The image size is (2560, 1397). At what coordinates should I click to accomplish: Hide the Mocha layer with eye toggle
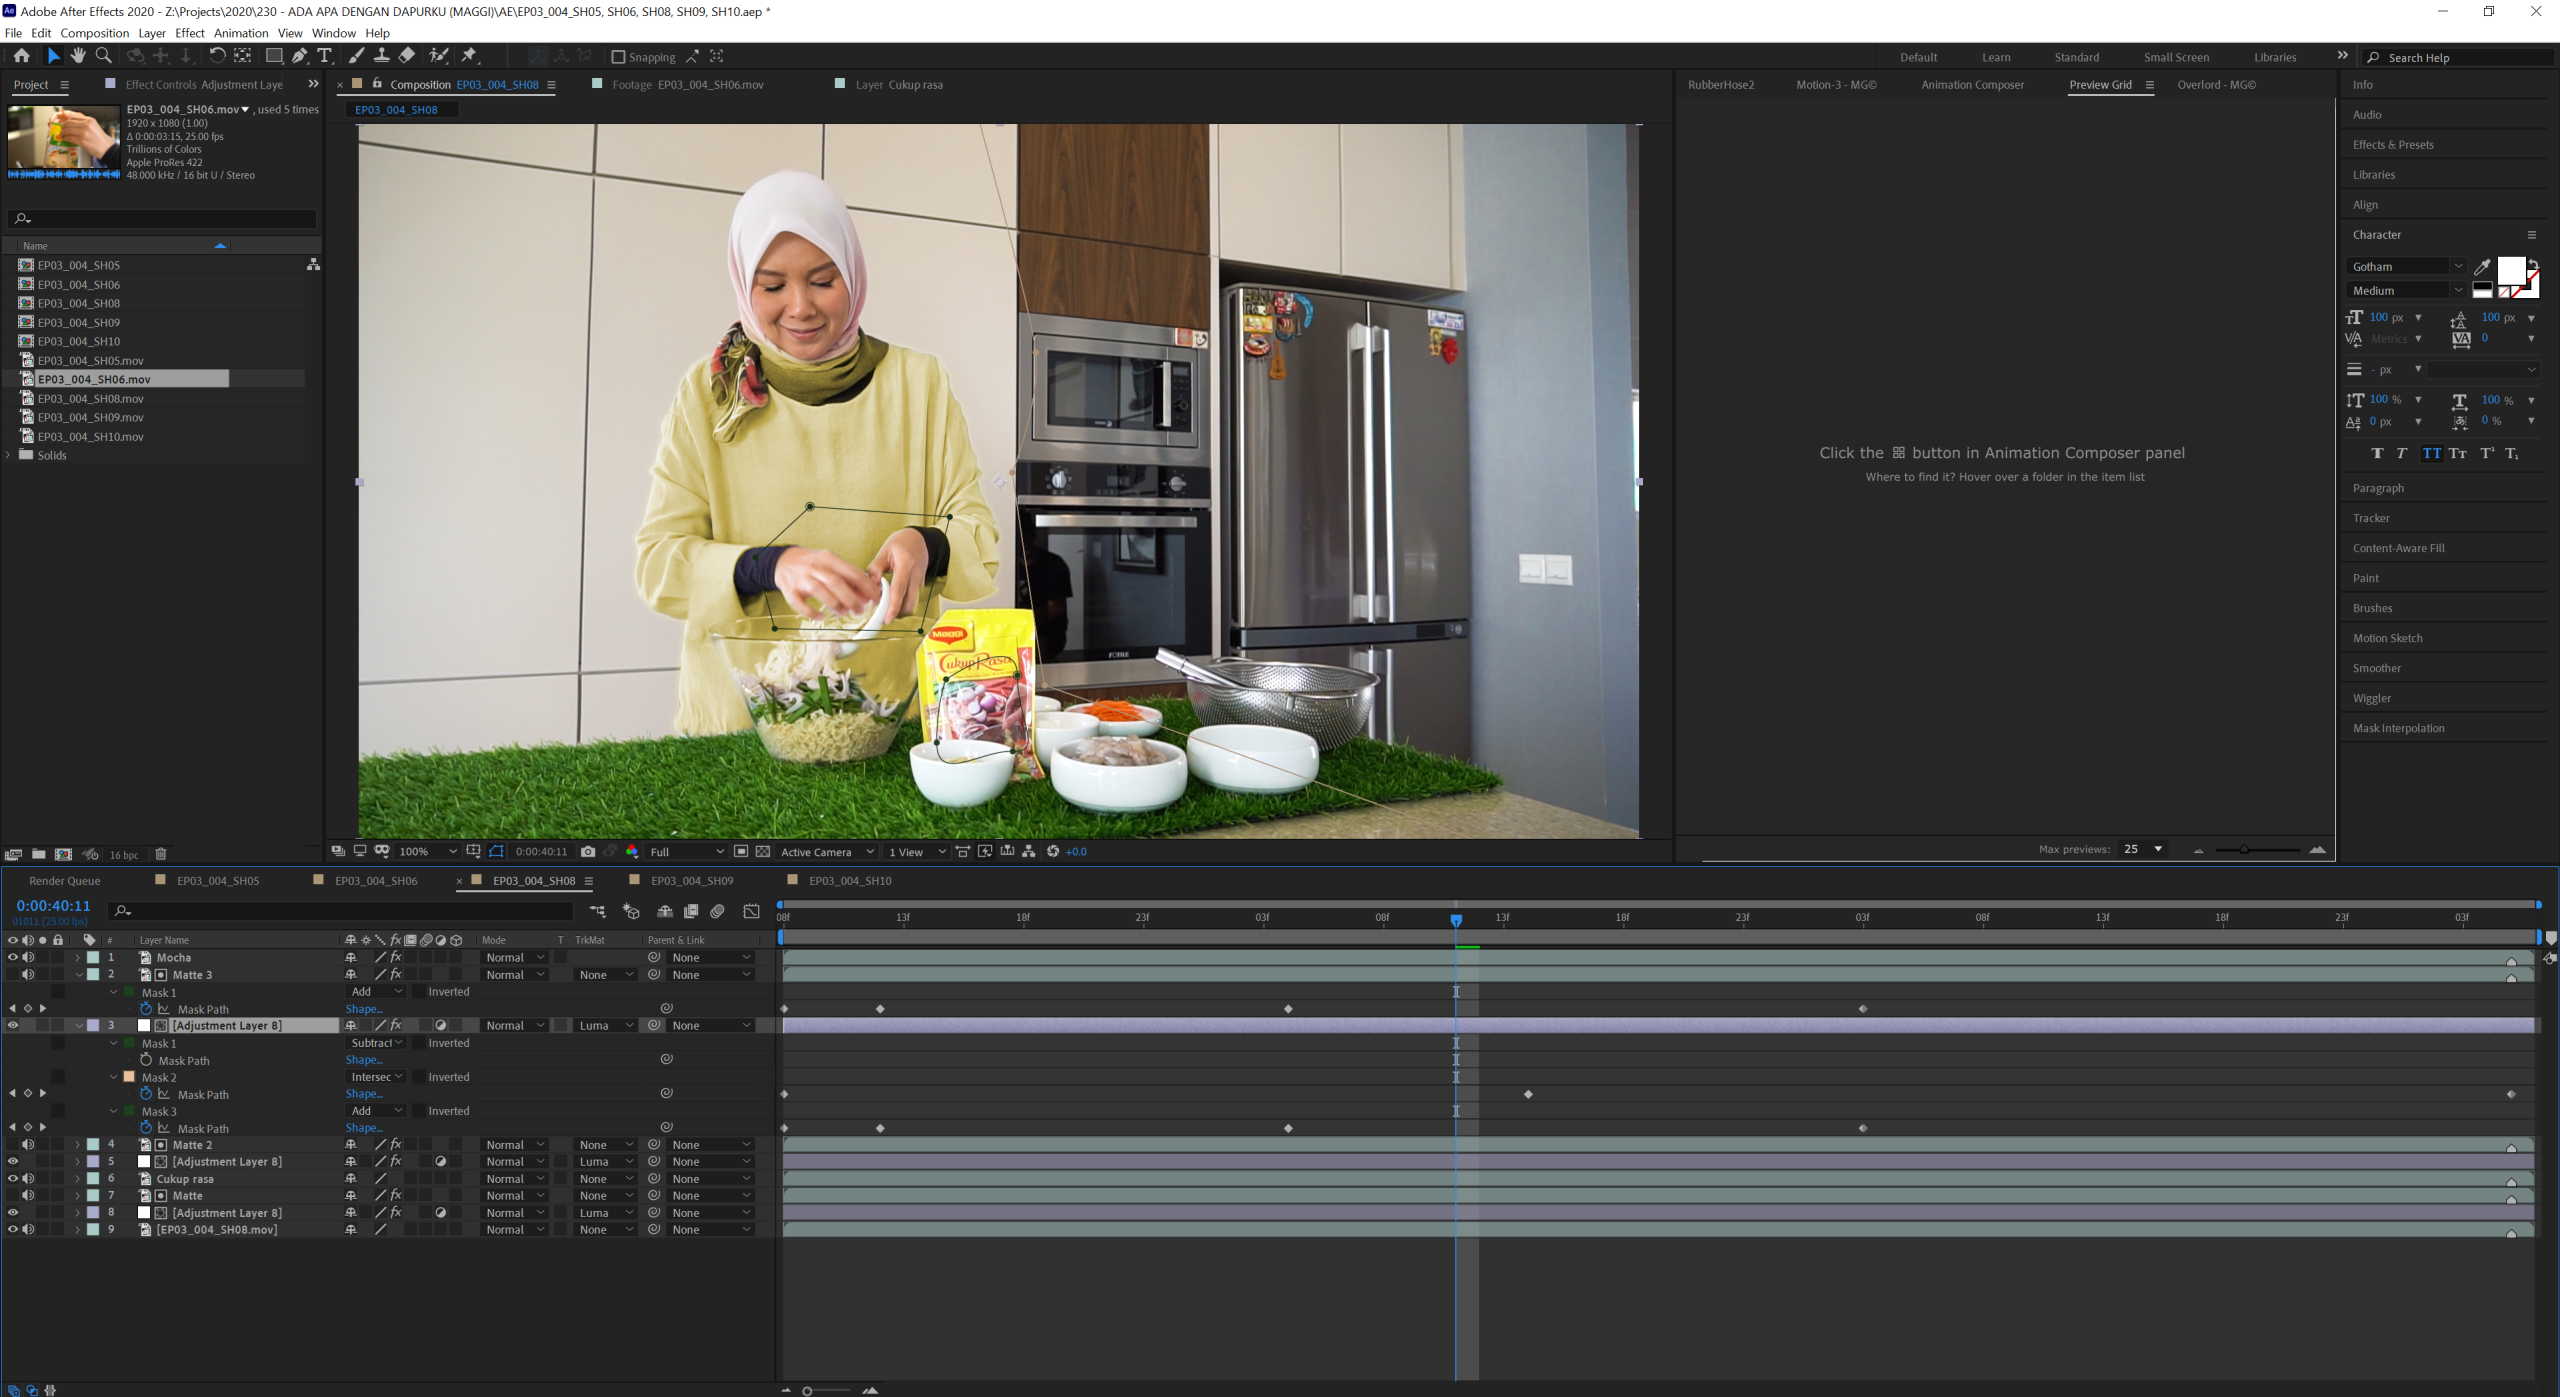(13, 957)
